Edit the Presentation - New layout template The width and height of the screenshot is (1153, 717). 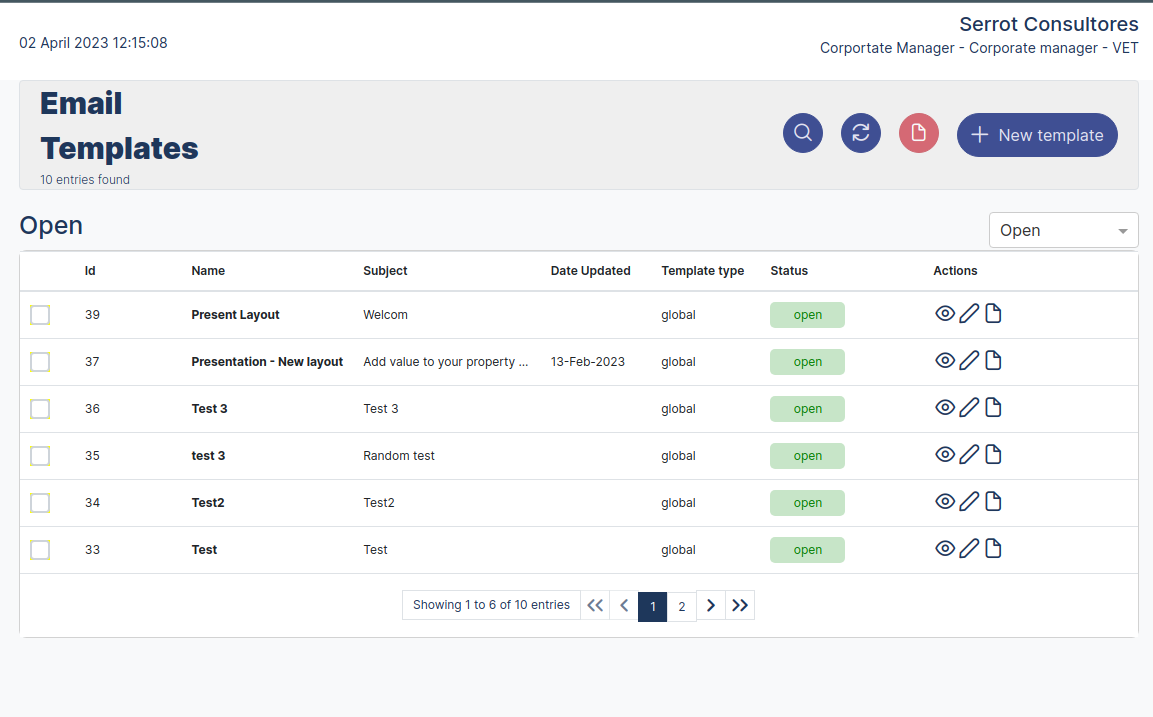click(969, 360)
